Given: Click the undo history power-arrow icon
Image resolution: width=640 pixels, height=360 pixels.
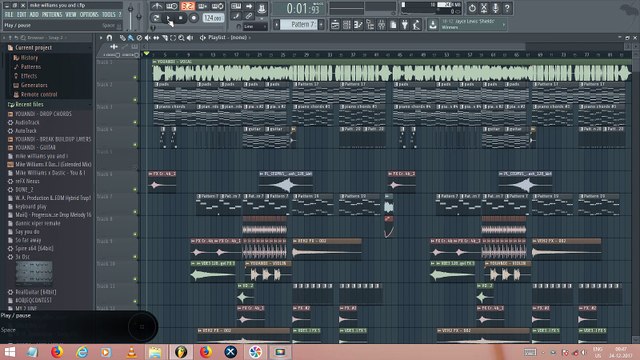Looking at the screenshot, I should (472, 8).
